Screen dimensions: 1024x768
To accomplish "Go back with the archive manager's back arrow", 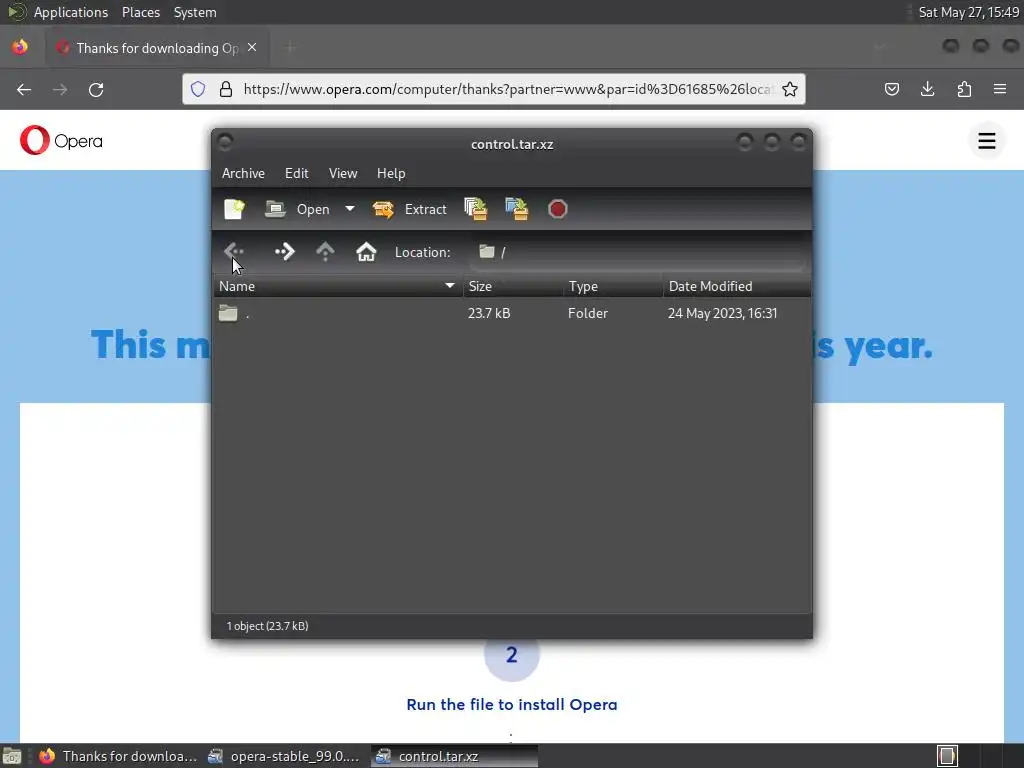I will point(234,251).
